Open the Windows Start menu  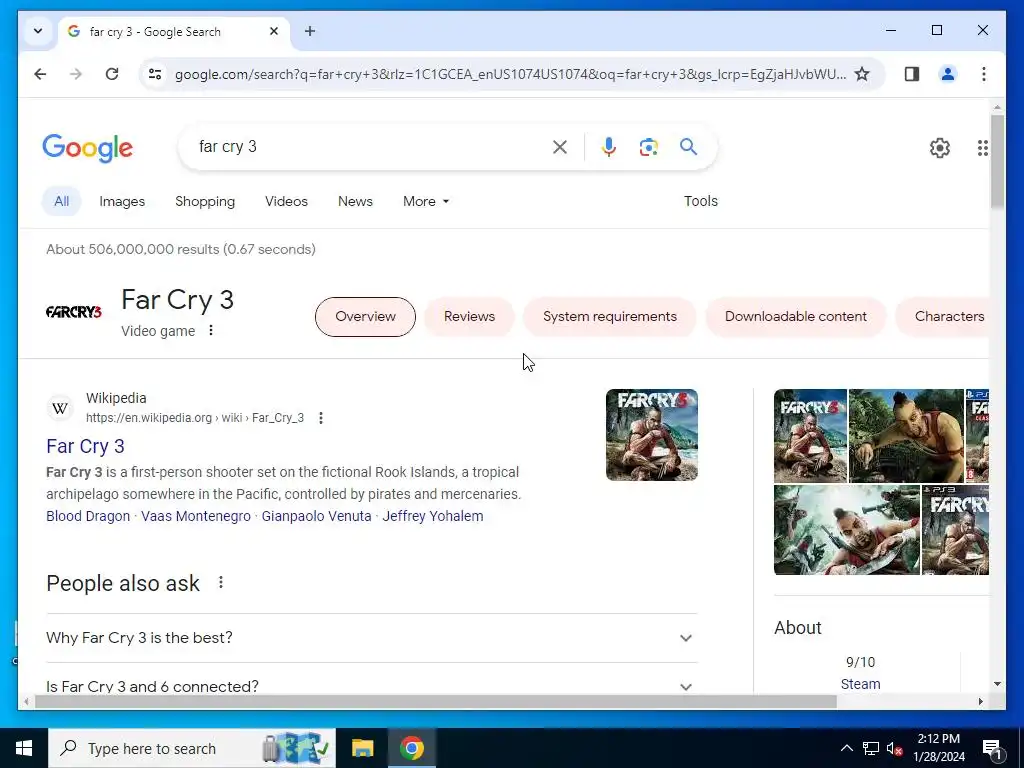click(24, 748)
